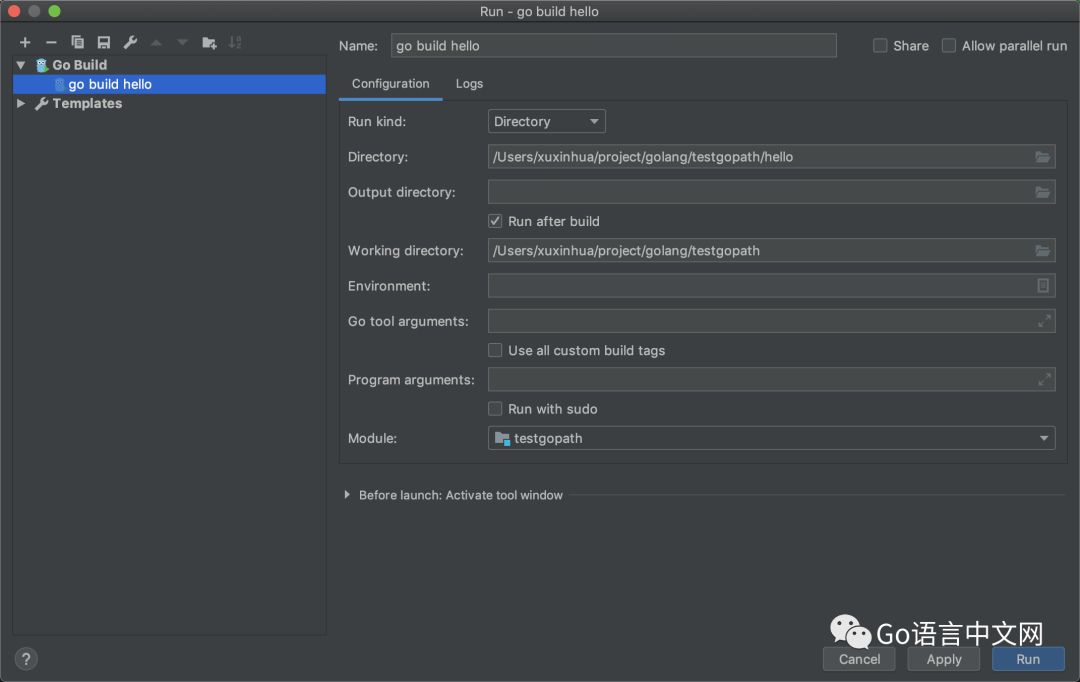Expand the Before launch section
Image resolution: width=1080 pixels, height=682 pixels.
tap(347, 495)
